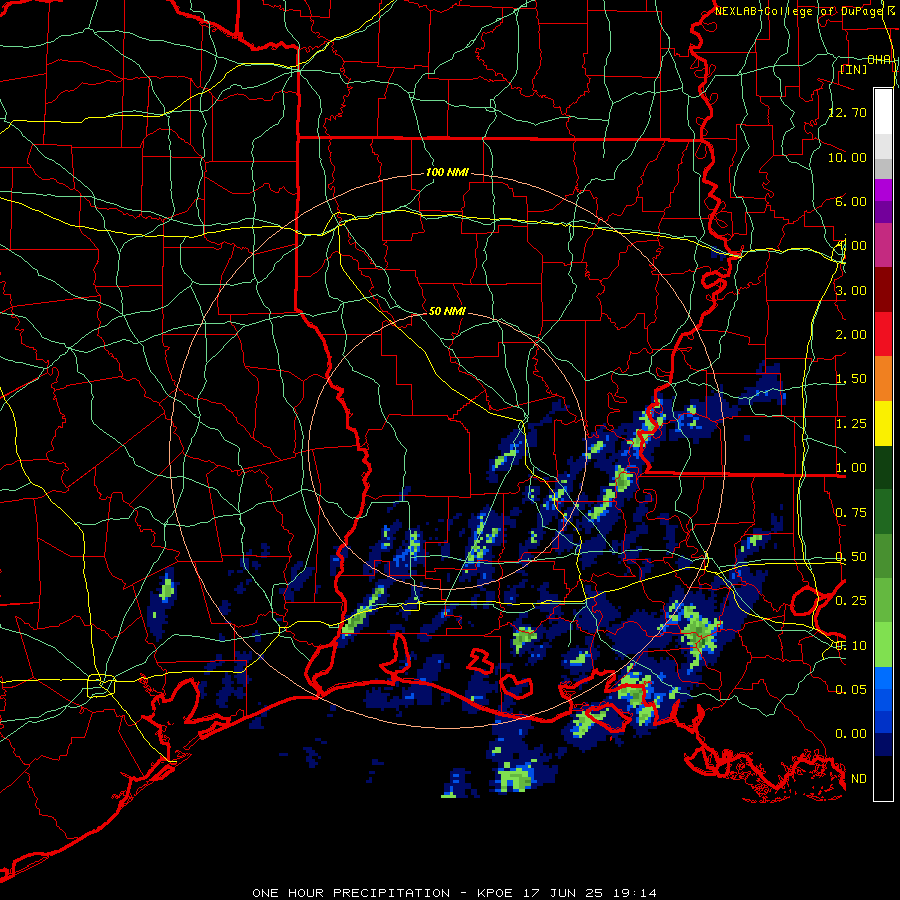Select the black ND swatch at legend bottom
900x900 pixels.
click(883, 778)
